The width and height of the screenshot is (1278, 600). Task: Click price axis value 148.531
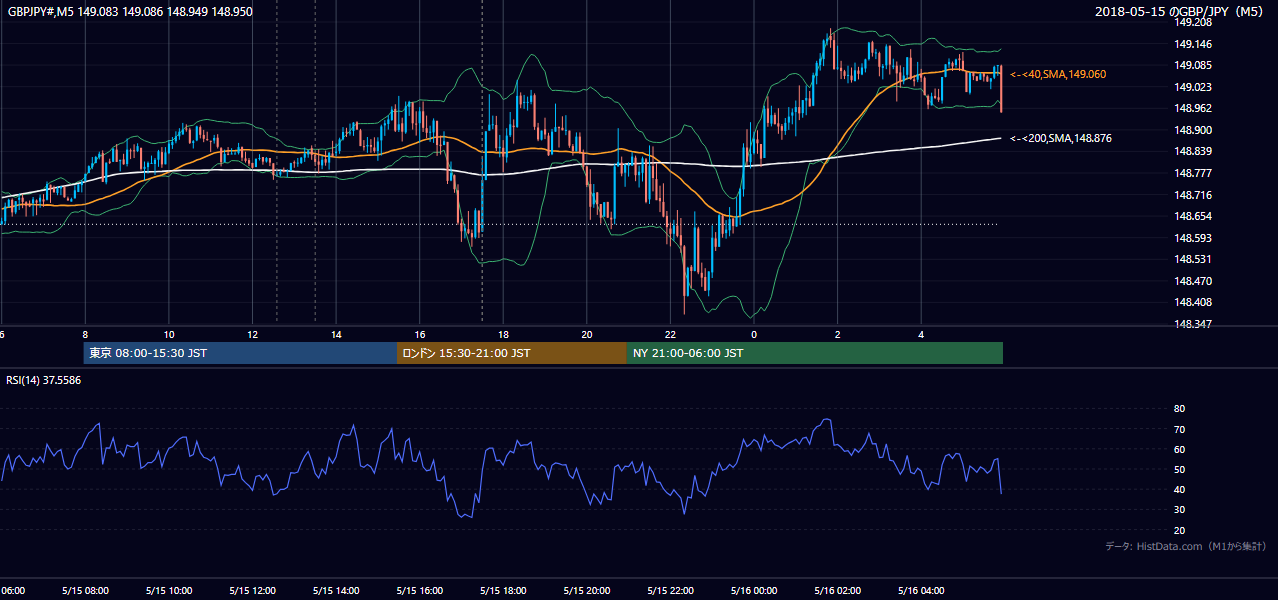[x=1193, y=259]
